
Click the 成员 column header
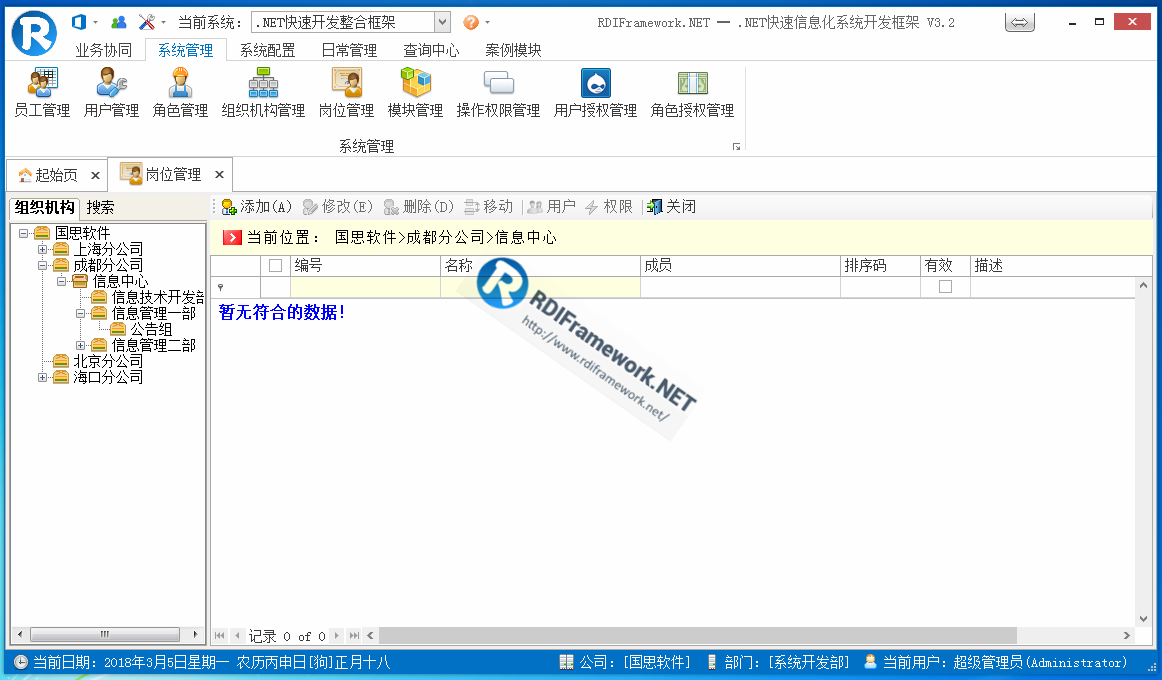(740, 265)
